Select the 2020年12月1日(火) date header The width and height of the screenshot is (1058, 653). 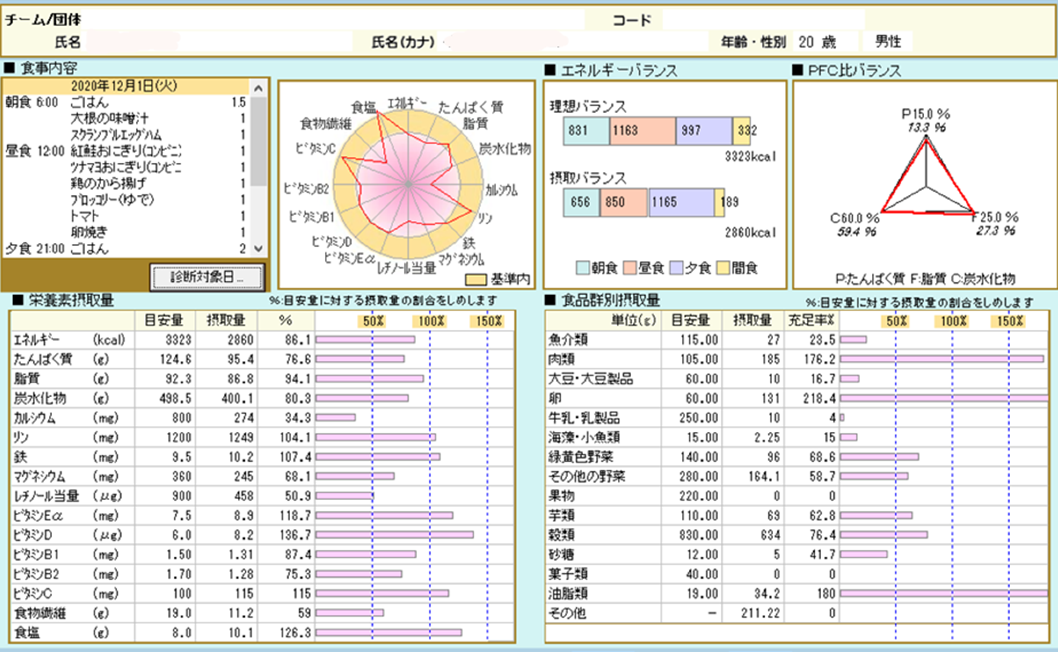121,87
